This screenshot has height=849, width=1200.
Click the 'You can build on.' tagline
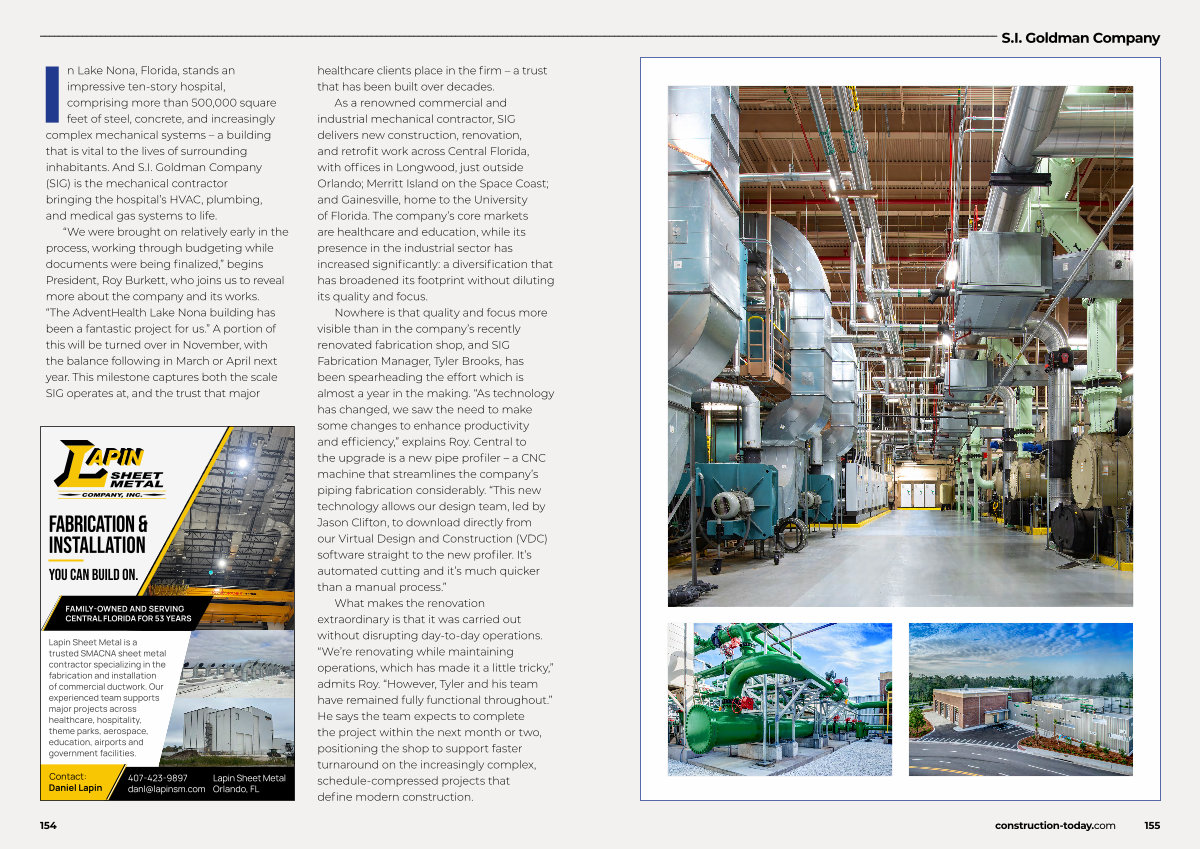point(93,574)
